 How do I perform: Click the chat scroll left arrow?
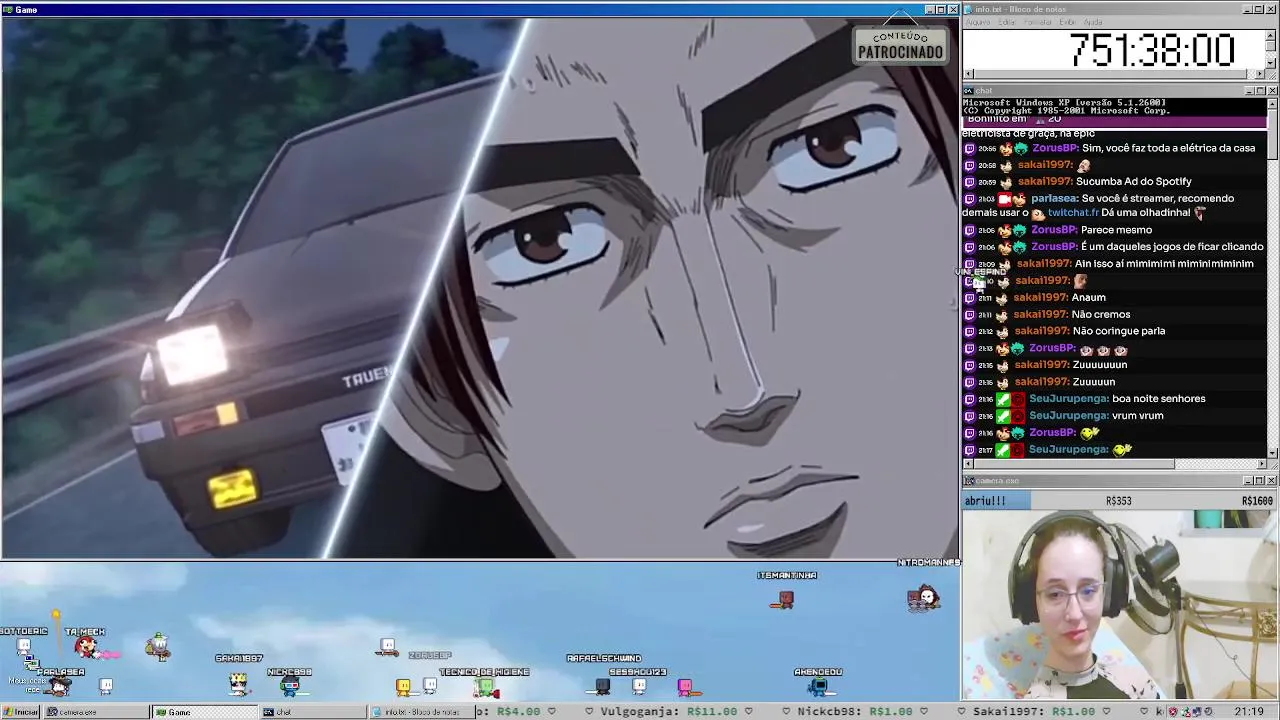click(968, 464)
